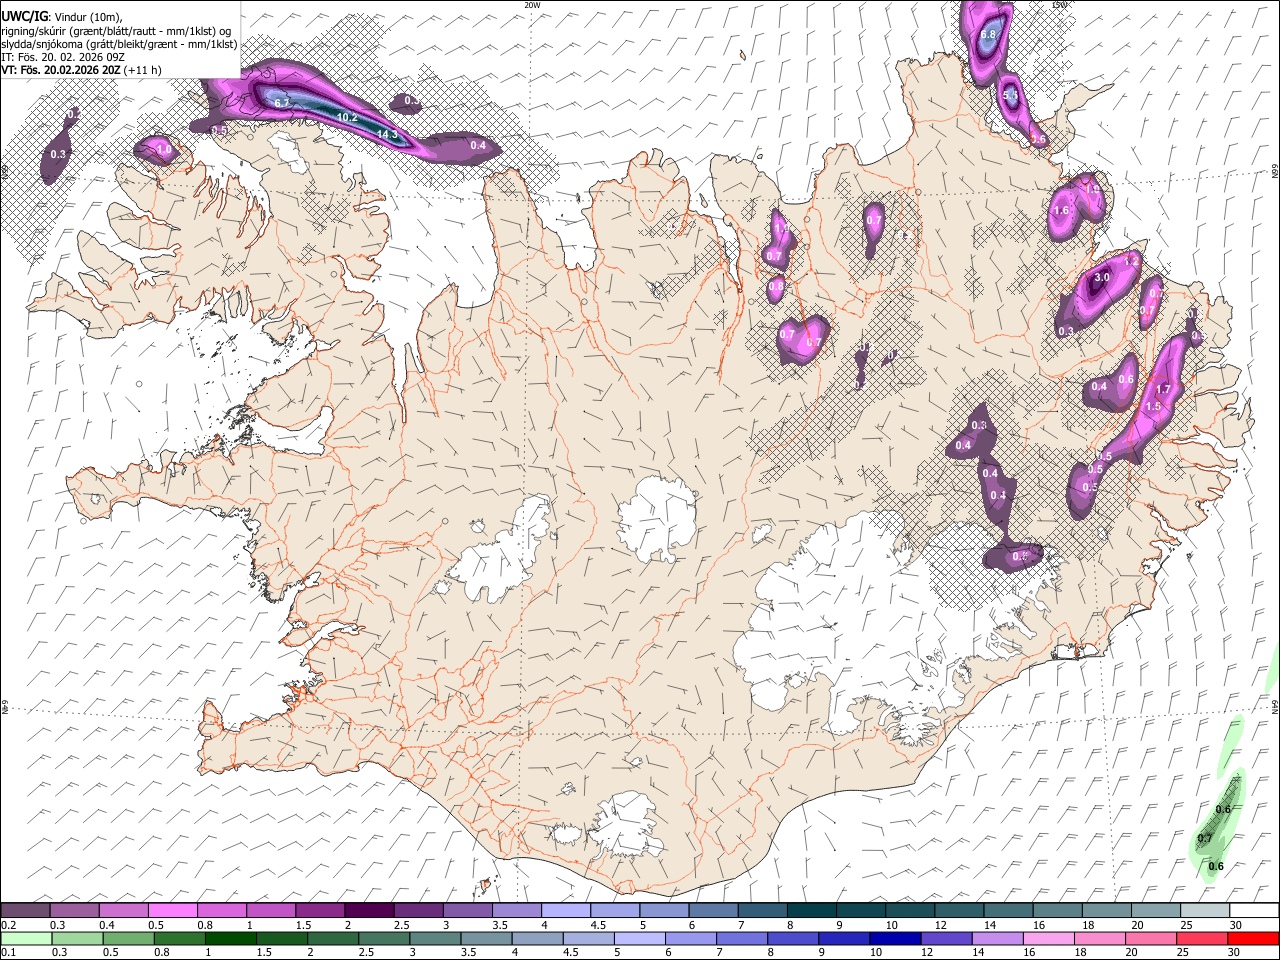The height and width of the screenshot is (960, 1280).
Task: Click the 1.0 precipitation value in the northwest
Action: [x=165, y=150]
